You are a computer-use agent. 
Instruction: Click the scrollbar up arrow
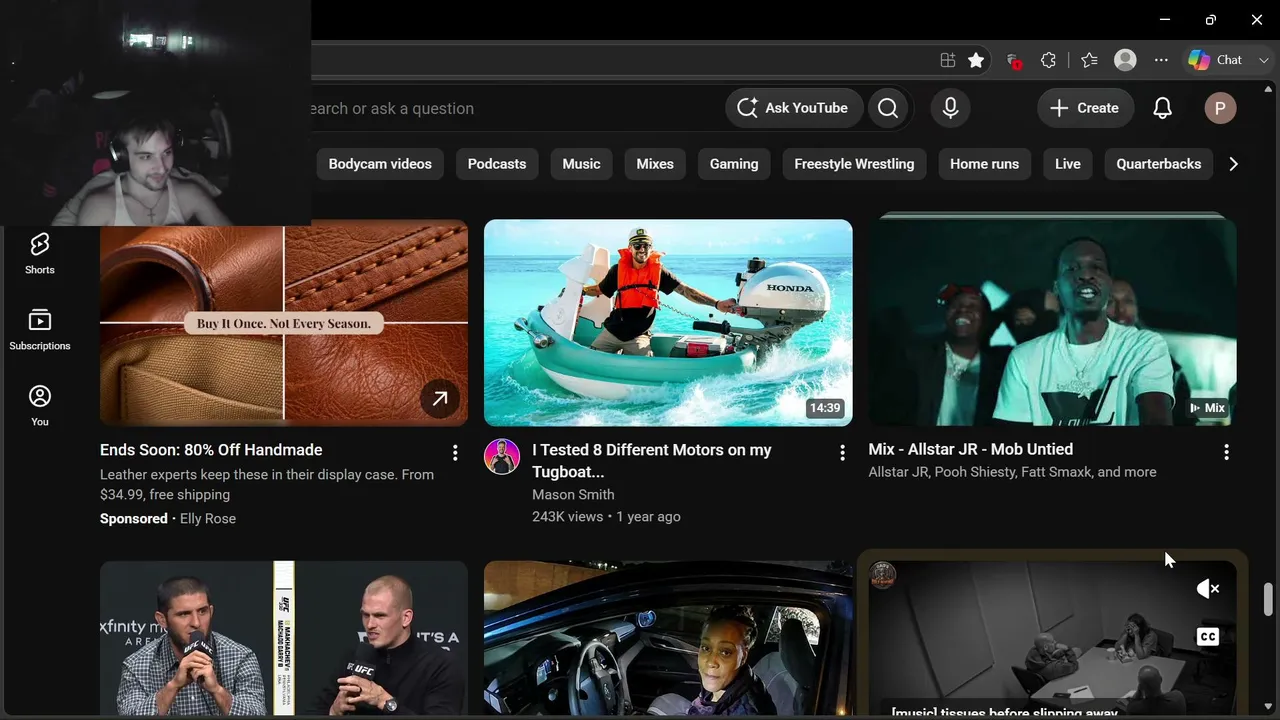pos(1268,90)
